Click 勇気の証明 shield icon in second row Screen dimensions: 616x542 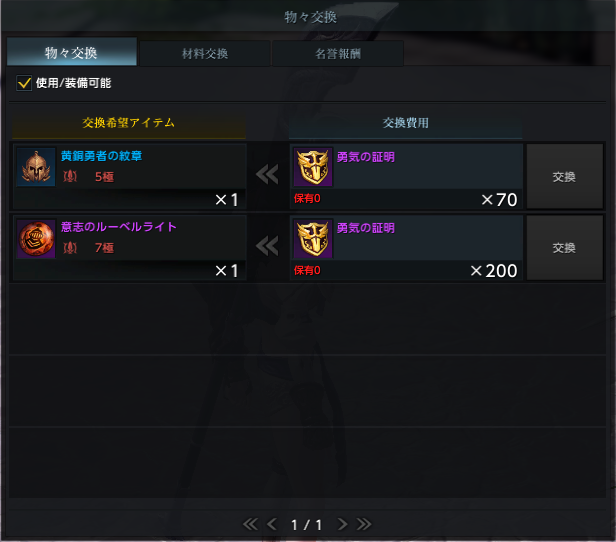pos(313,238)
